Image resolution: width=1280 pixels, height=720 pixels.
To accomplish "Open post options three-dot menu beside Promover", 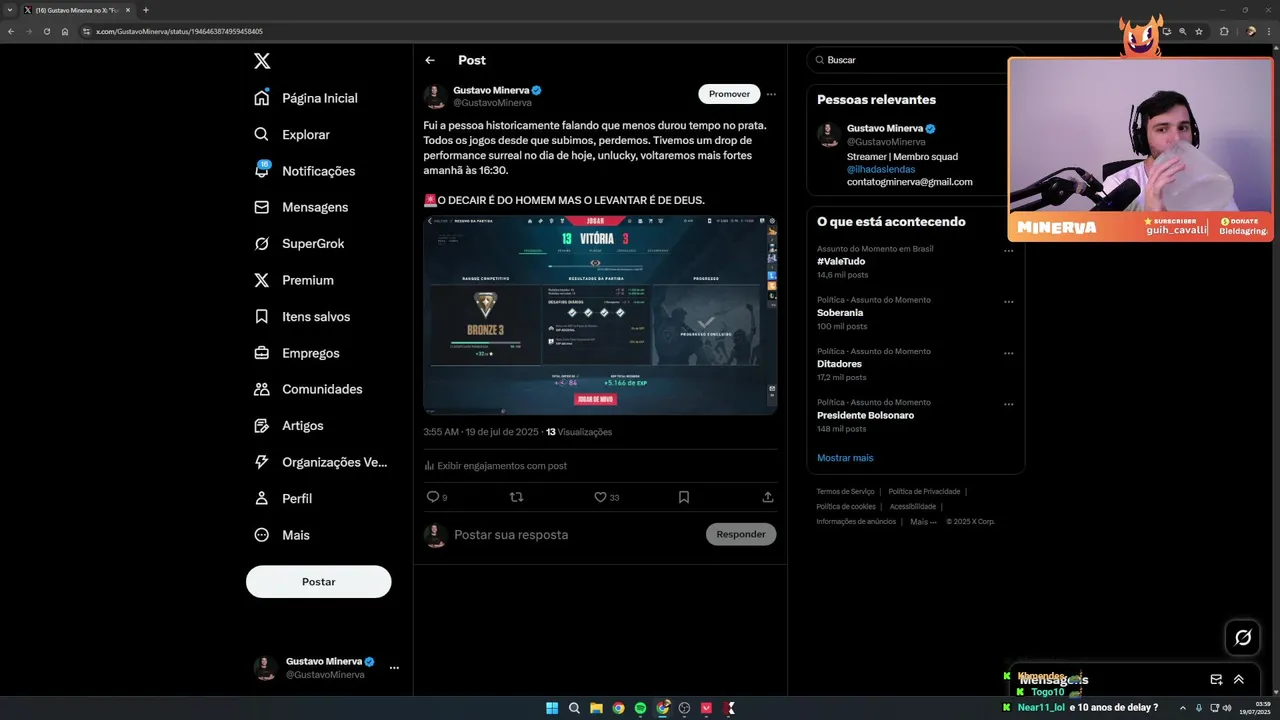I will (x=771, y=94).
